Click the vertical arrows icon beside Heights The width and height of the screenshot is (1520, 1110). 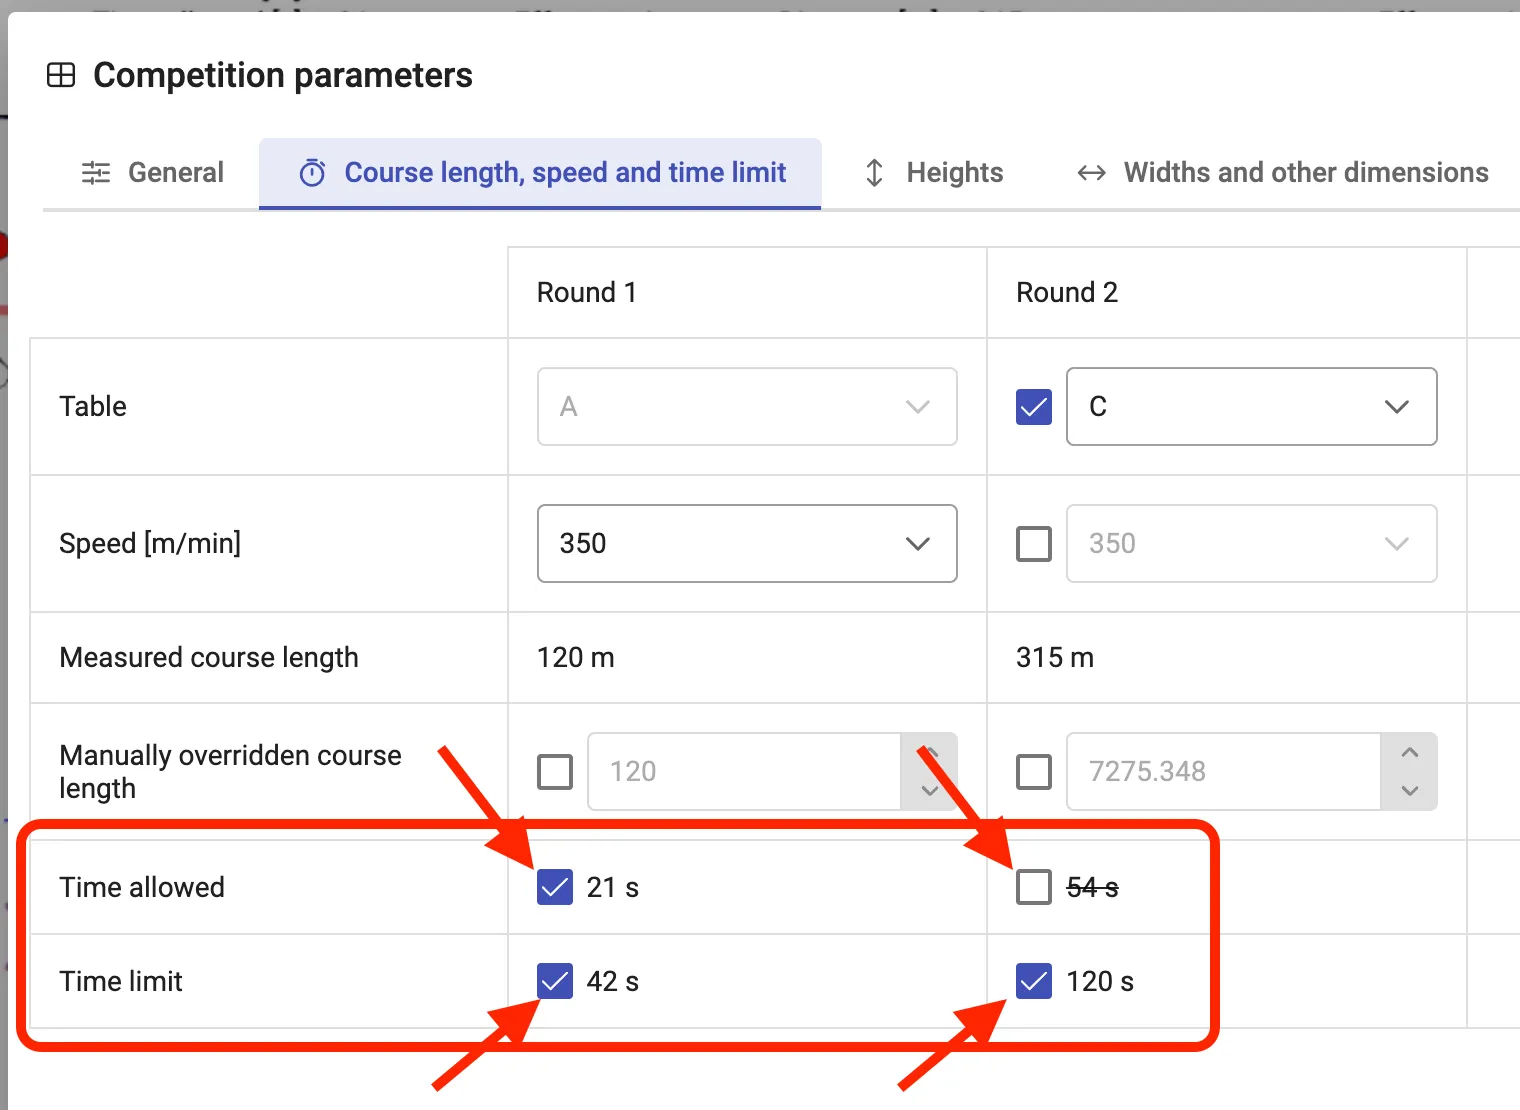tap(874, 173)
